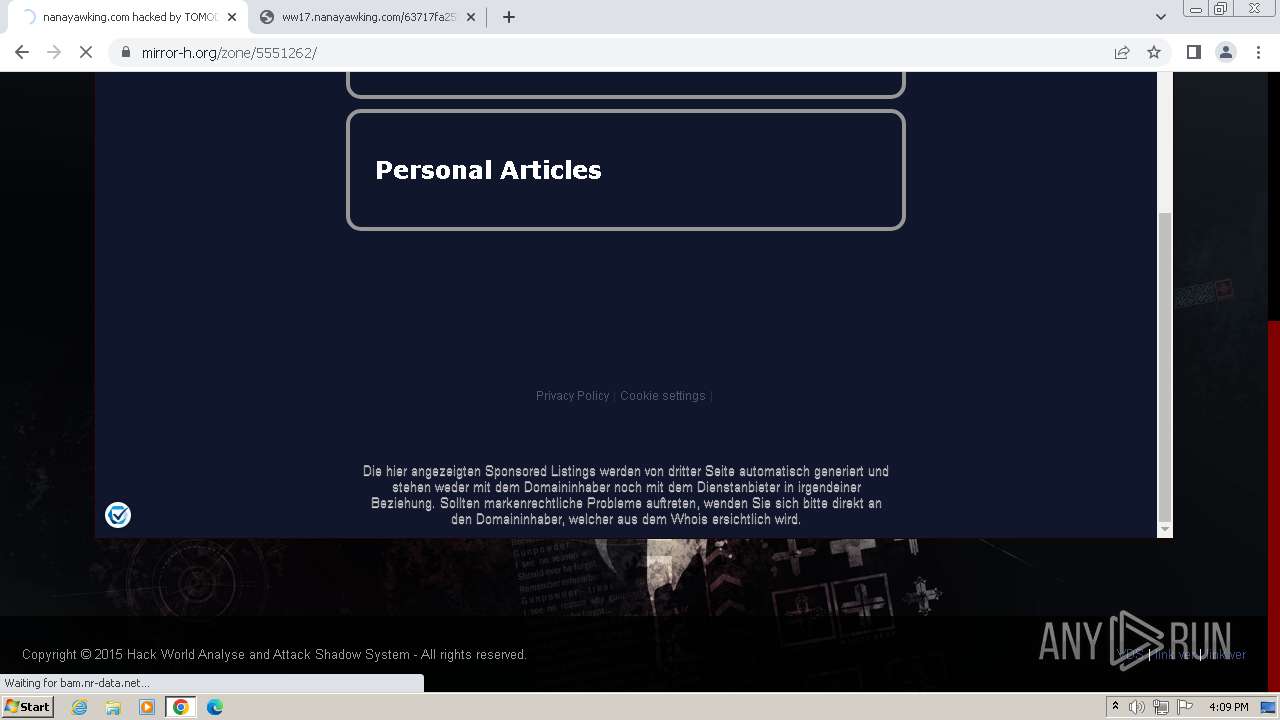Open File Explorer from the taskbar

pyautogui.click(x=113, y=707)
